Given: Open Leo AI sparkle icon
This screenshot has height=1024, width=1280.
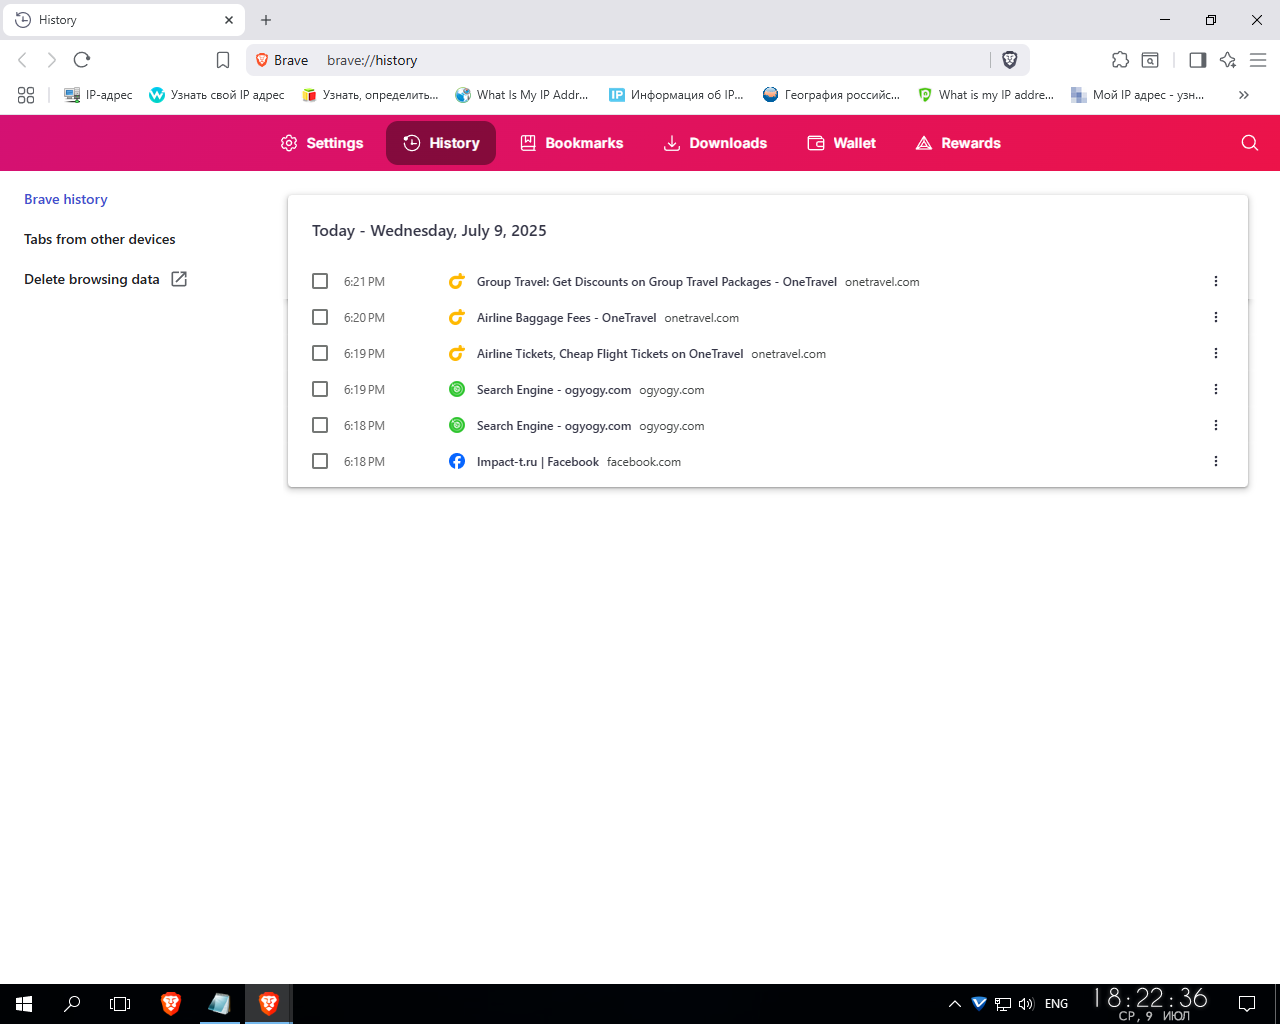Looking at the screenshot, I should pos(1228,60).
